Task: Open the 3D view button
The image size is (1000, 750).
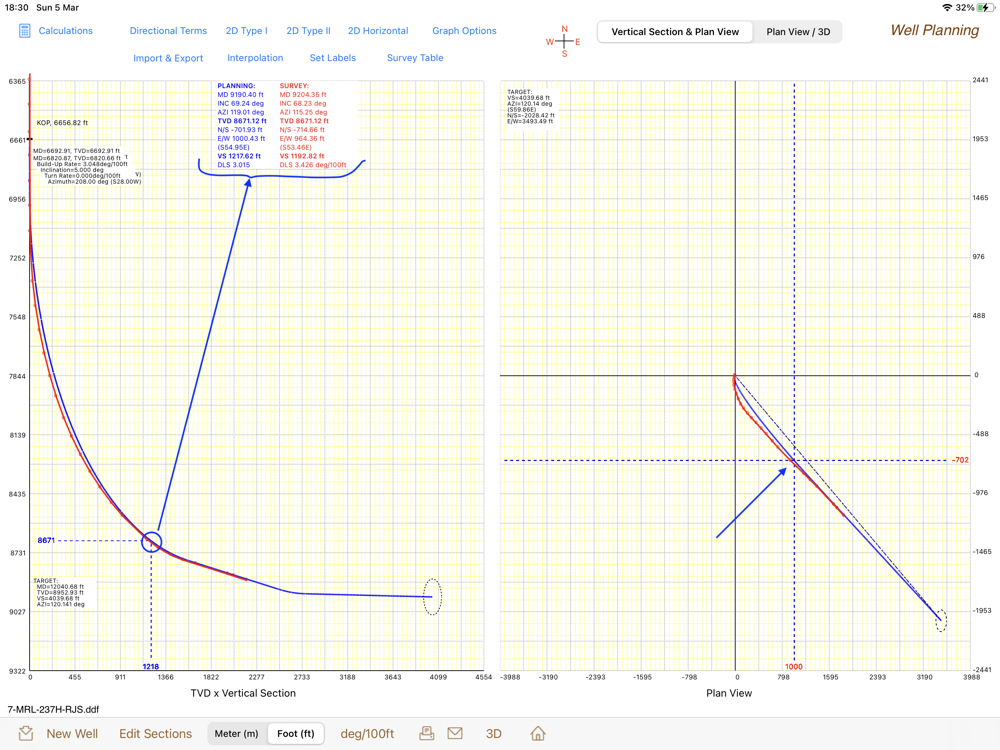Action: [494, 733]
